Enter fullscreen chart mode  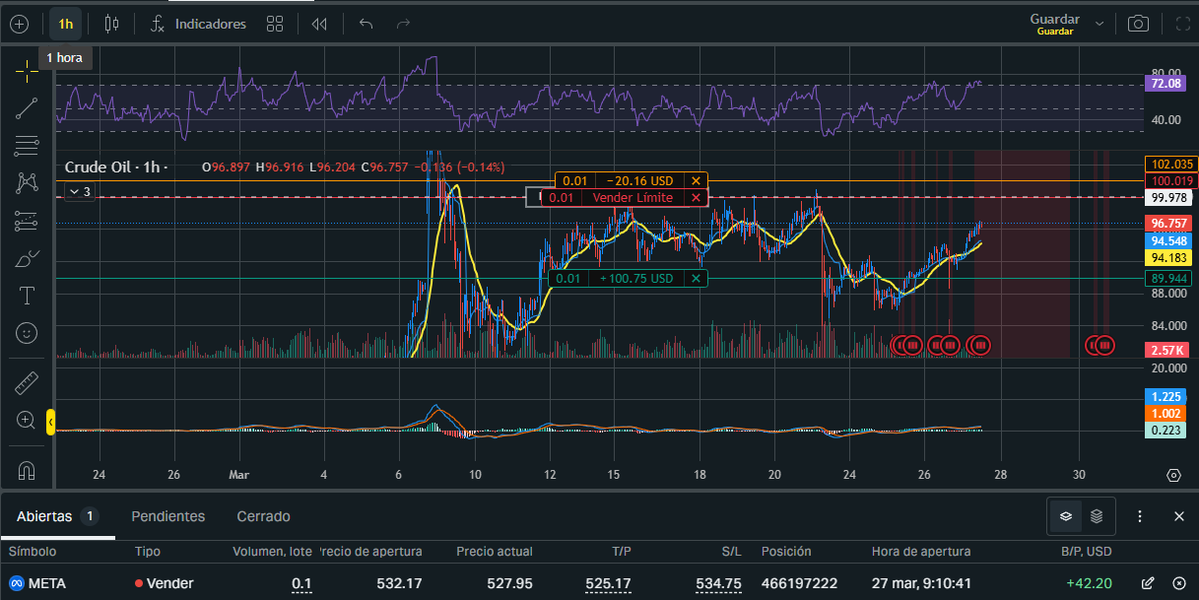tap(1182, 24)
